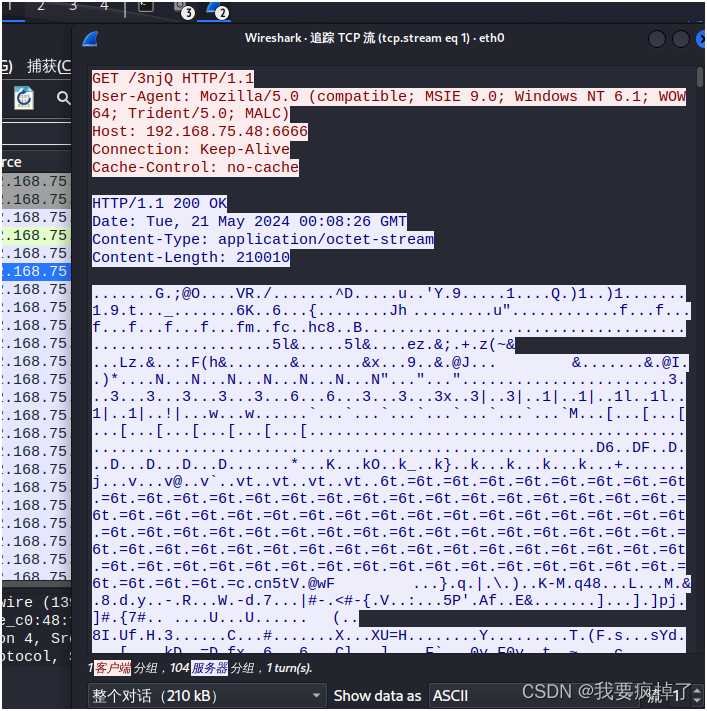Click the '_c0:48:' row in details pane
The height and width of the screenshot is (711, 707).
pos(36,620)
